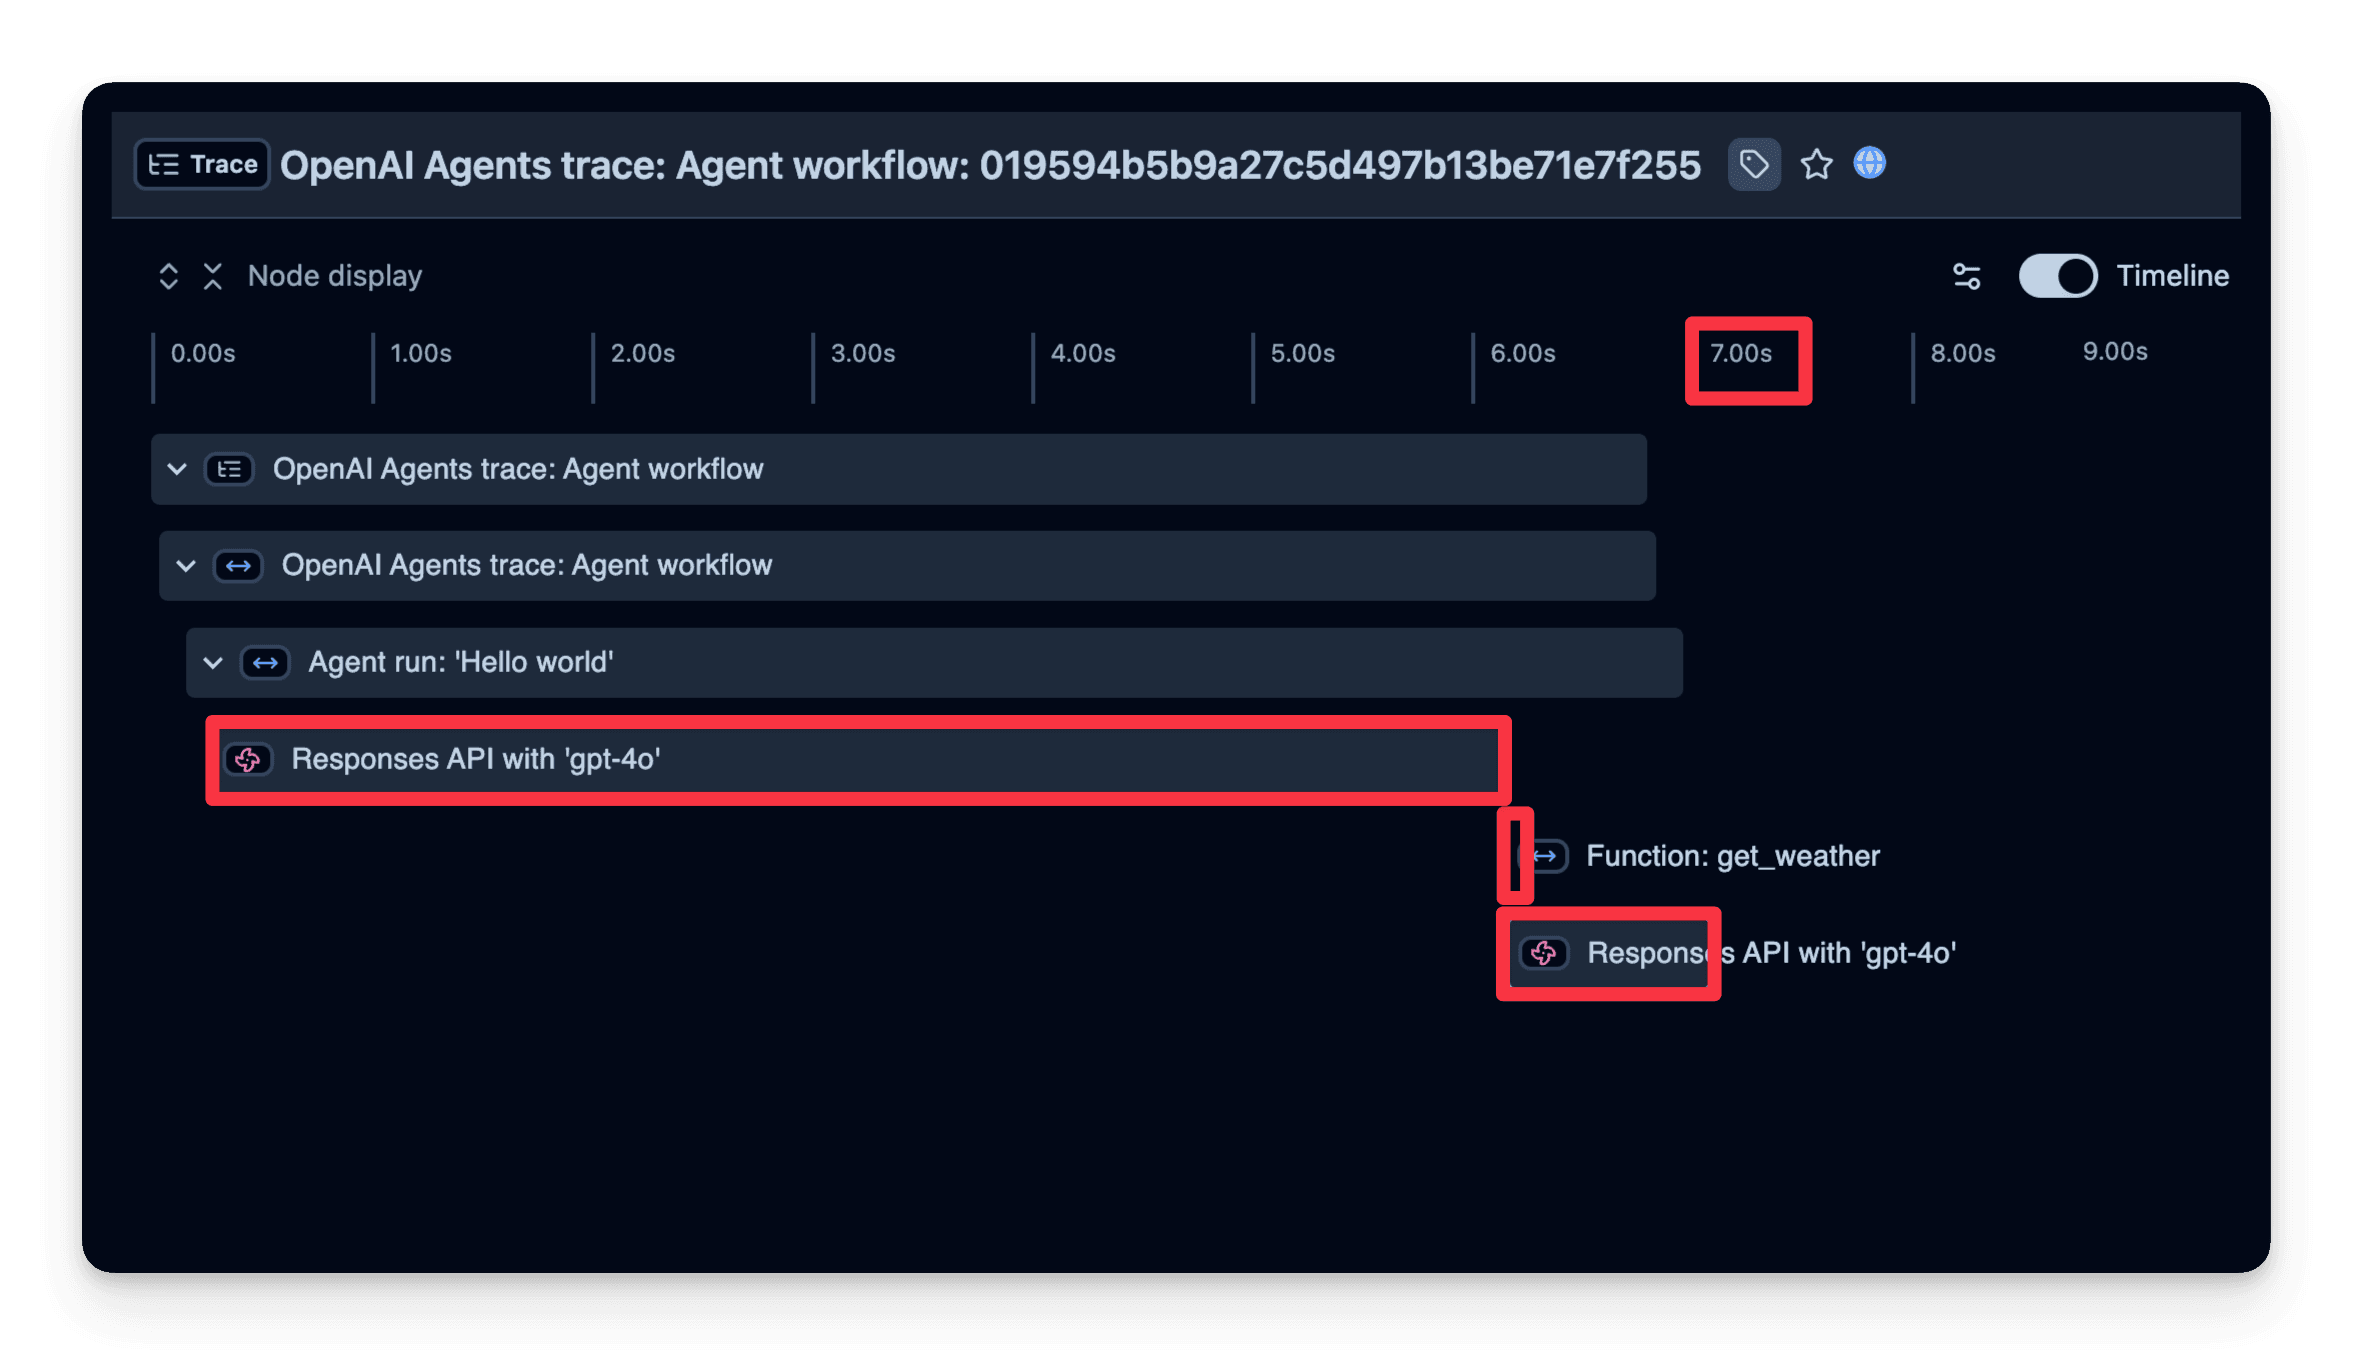This screenshot has height=1355, width=2353.
Task: Collapse the Agent run 'Hello world' node
Action: point(213,663)
